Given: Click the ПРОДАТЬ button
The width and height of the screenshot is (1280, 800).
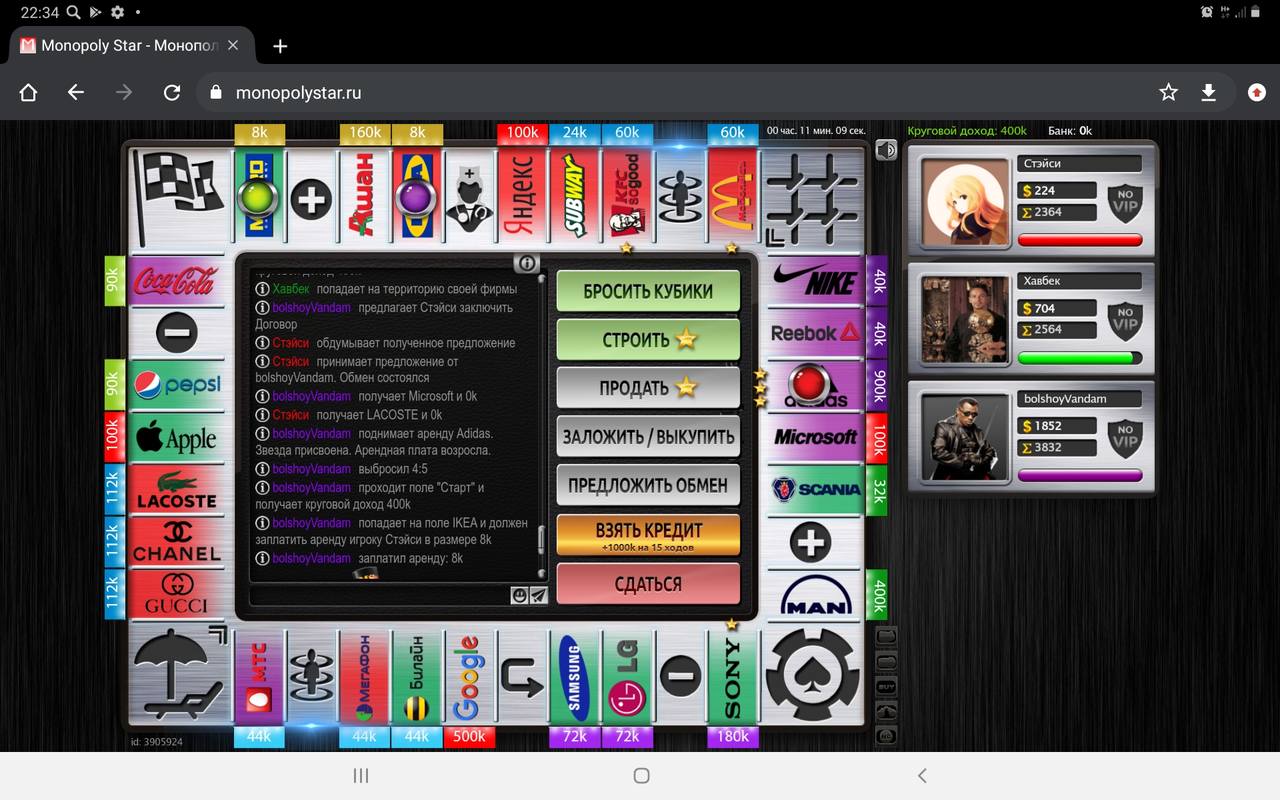Looking at the screenshot, I should [648, 388].
